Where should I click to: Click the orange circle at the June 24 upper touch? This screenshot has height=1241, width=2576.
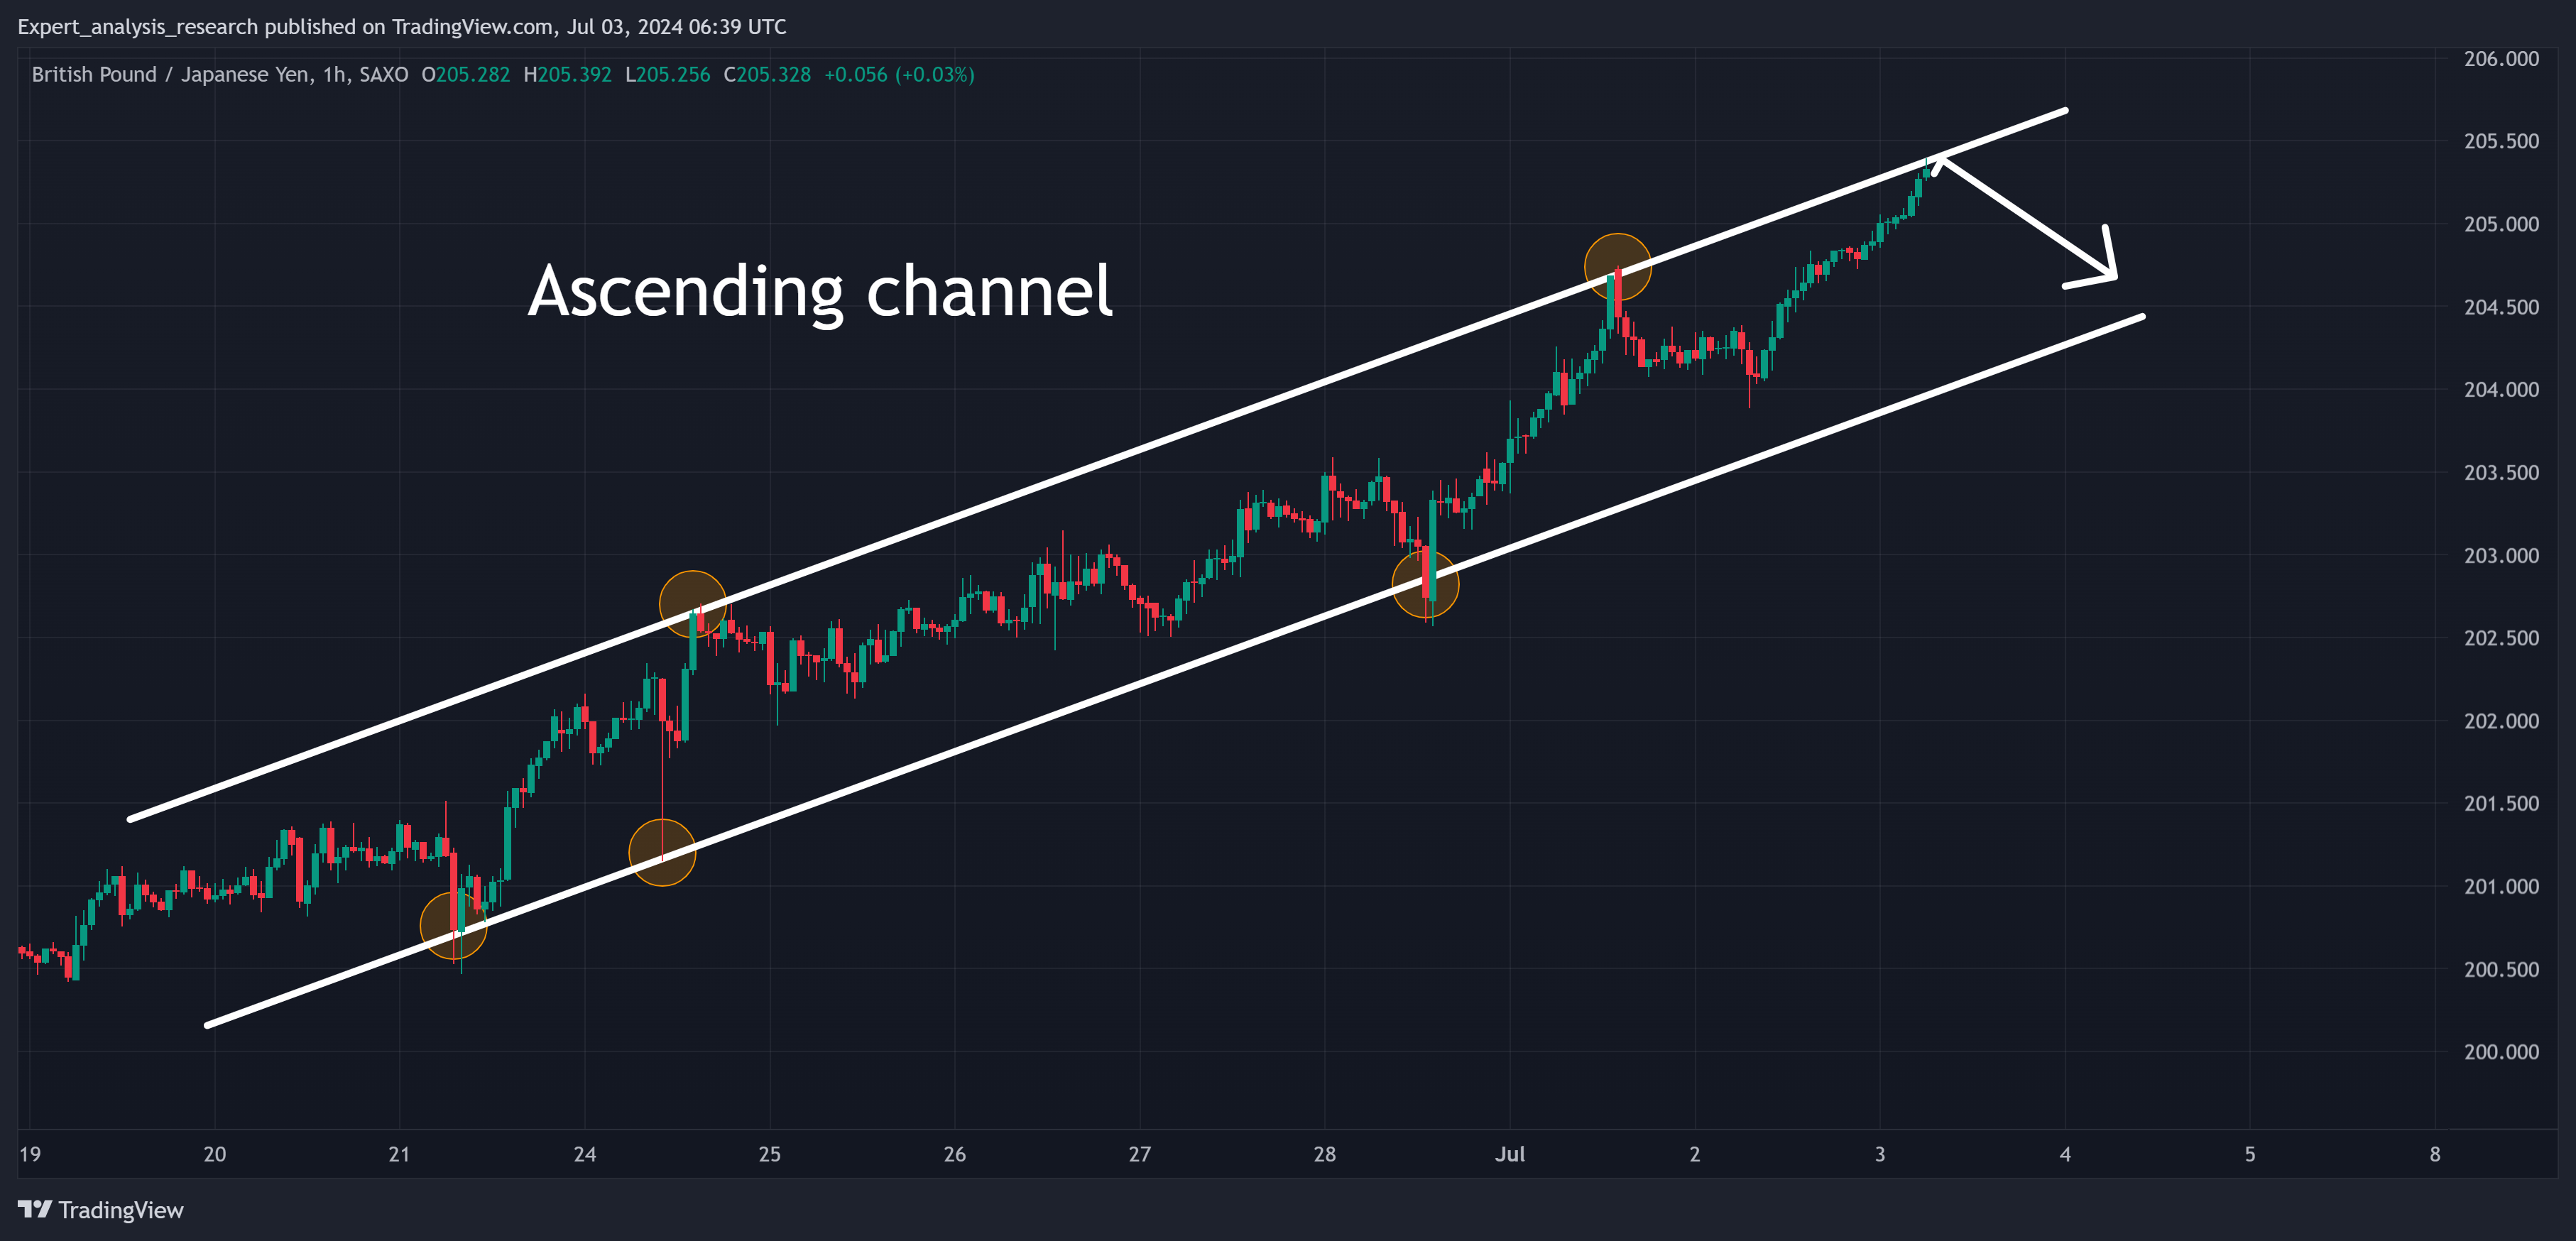pos(693,604)
